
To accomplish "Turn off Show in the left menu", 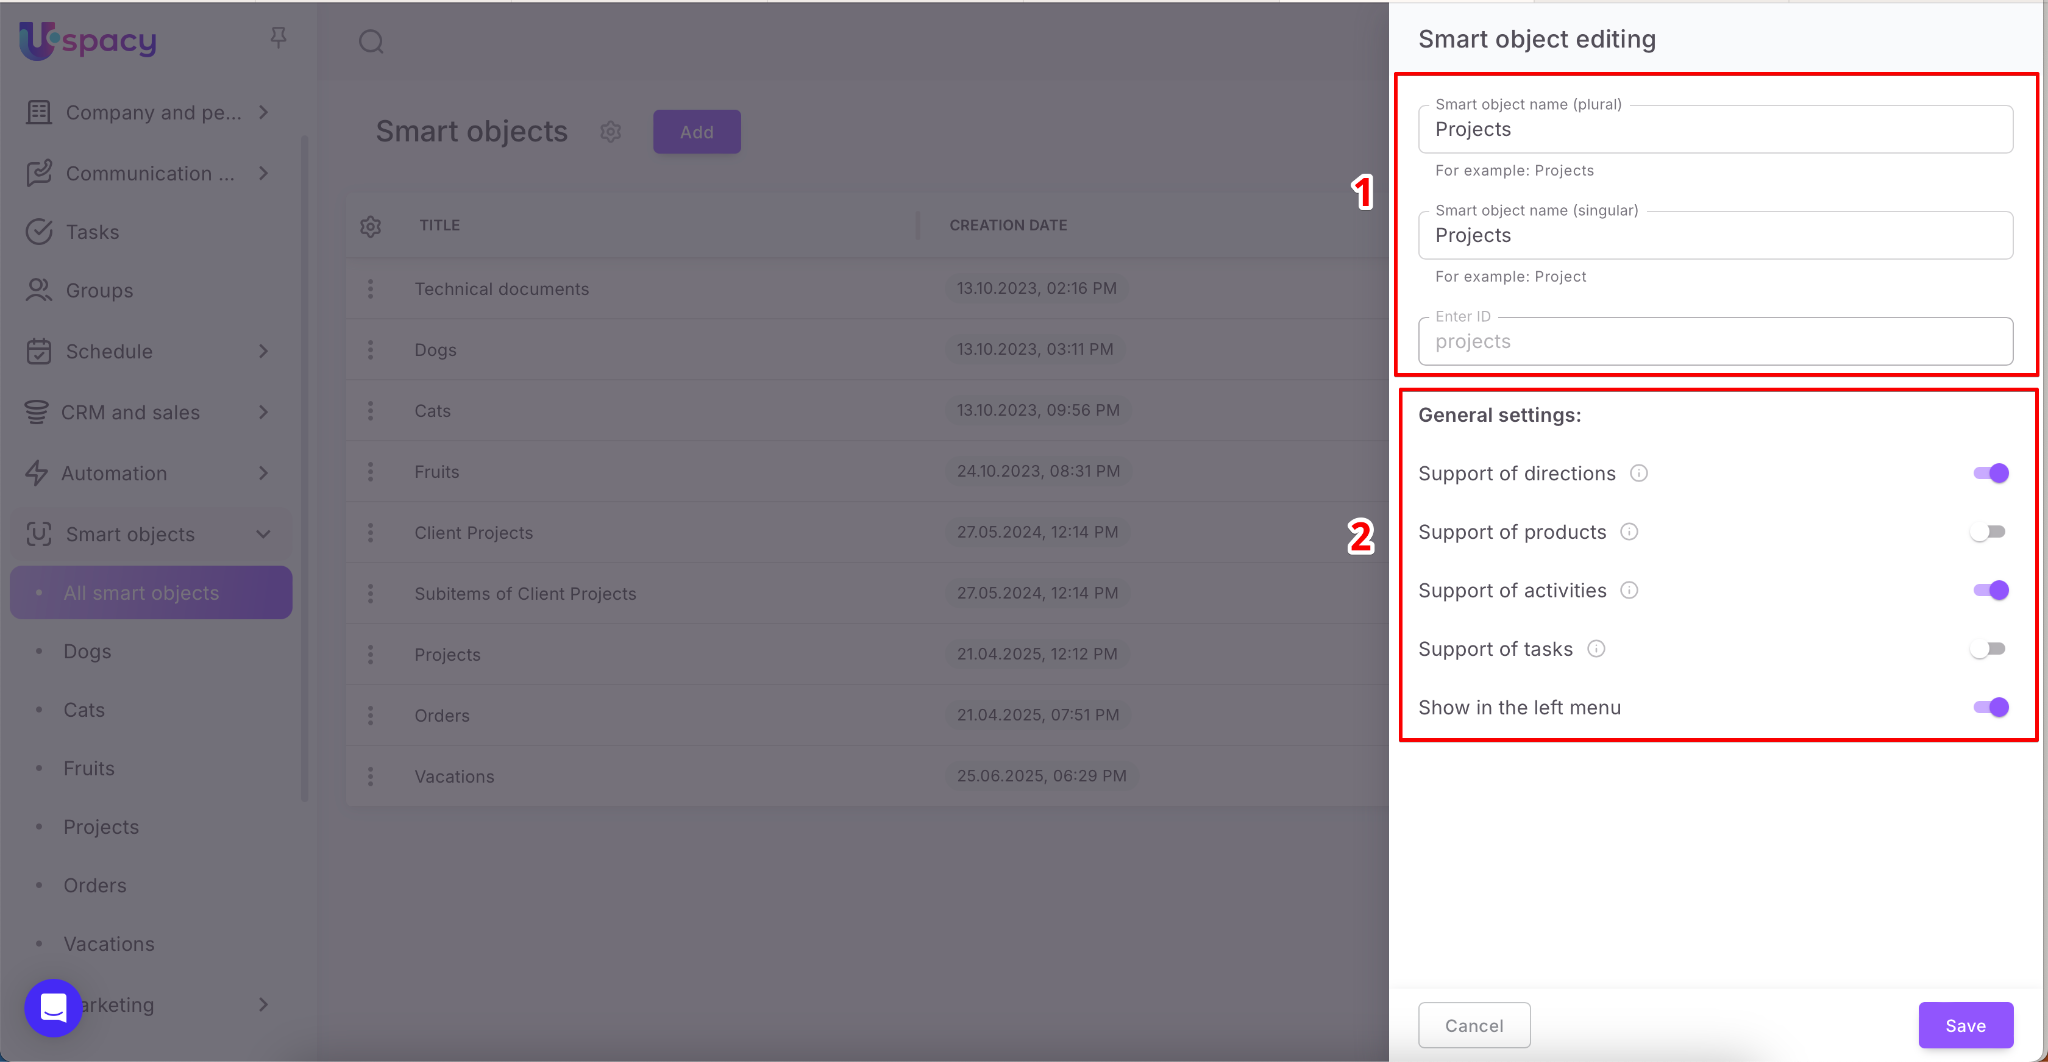I will point(1990,707).
